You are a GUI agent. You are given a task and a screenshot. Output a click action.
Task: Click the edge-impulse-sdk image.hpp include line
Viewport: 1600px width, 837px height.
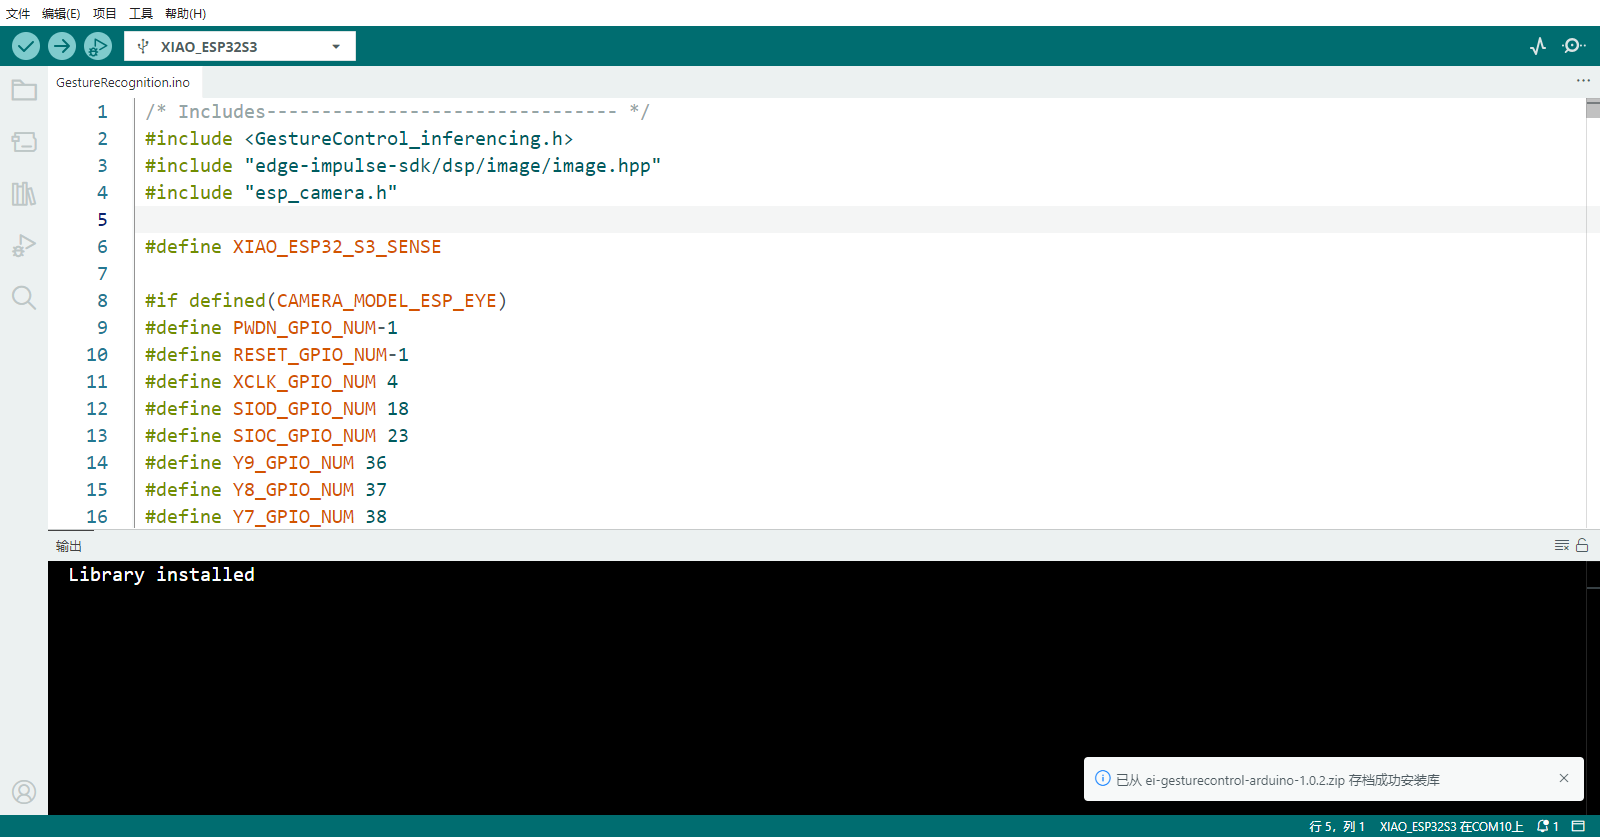[403, 166]
